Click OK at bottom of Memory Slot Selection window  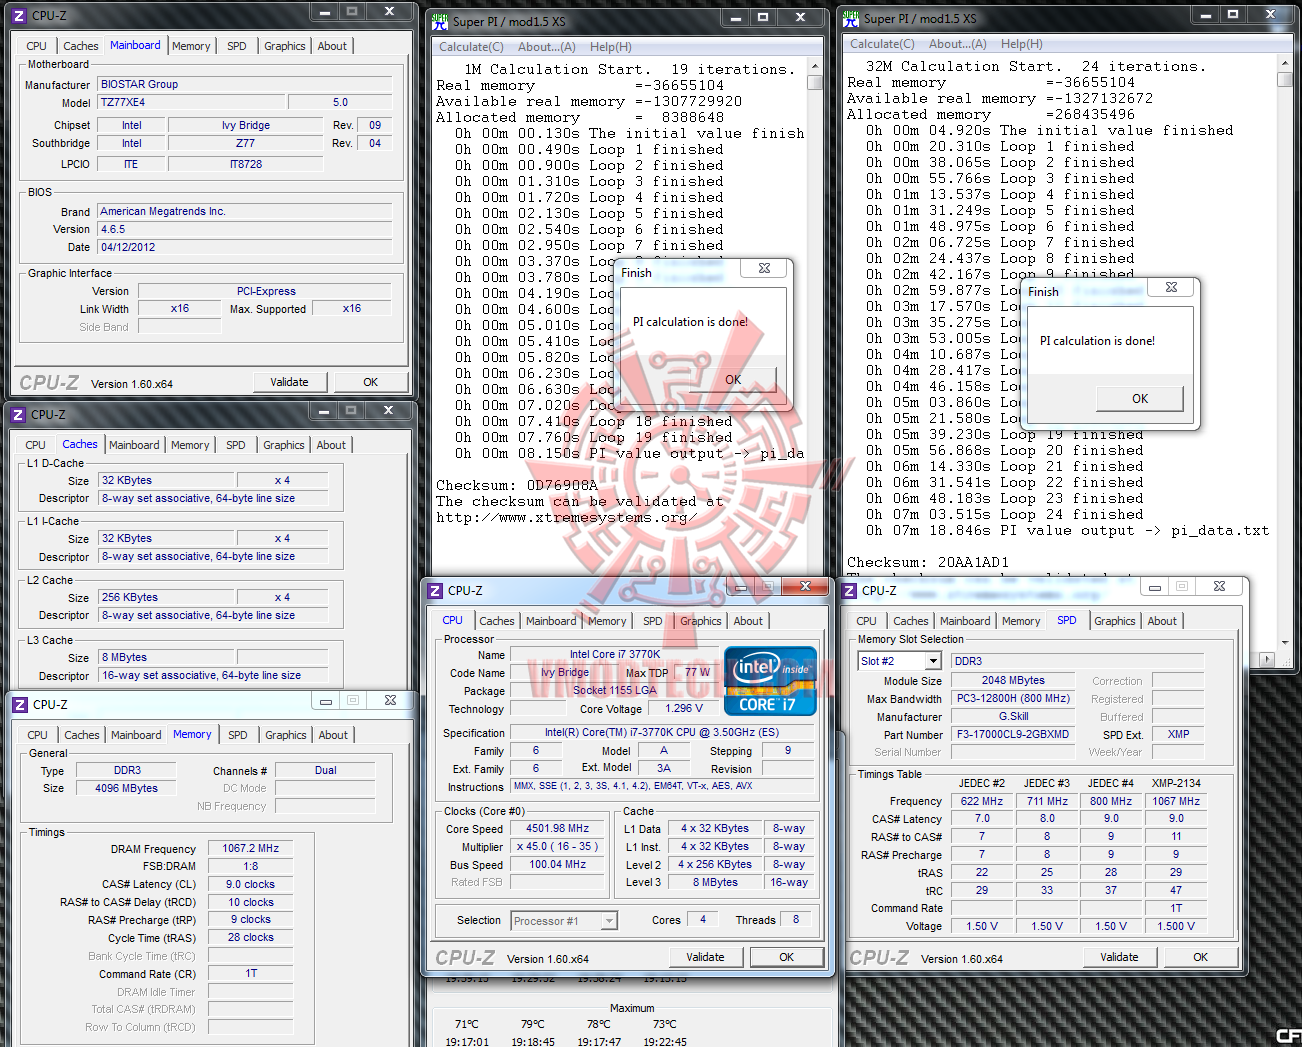[x=1201, y=957]
